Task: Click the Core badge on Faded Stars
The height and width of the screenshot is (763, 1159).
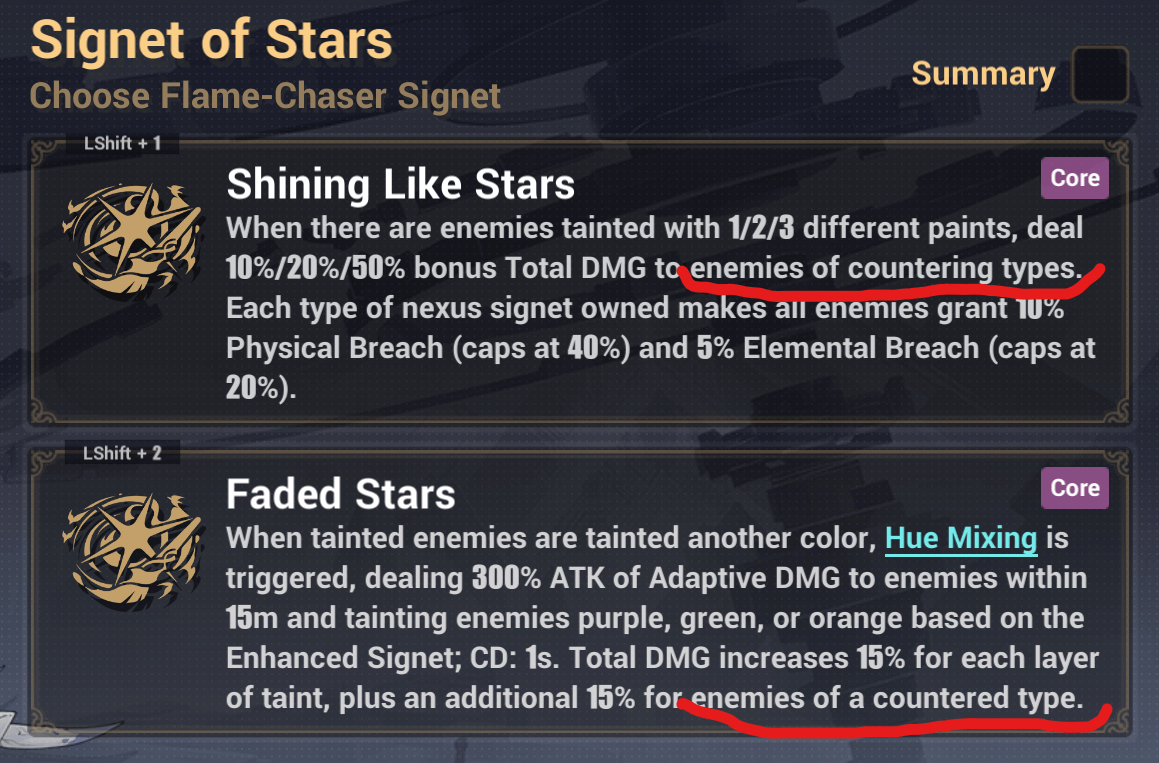Action: (1075, 488)
